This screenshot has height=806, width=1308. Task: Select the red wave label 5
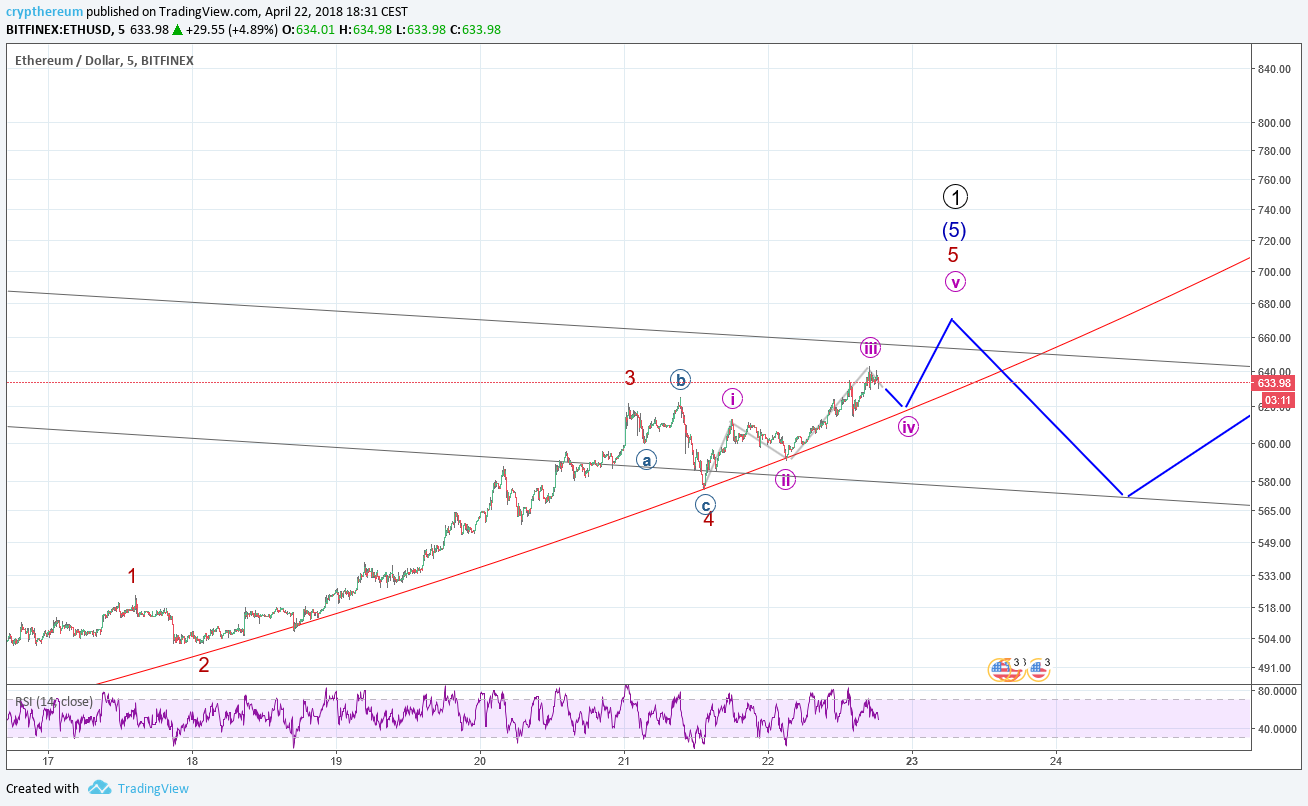coord(953,255)
